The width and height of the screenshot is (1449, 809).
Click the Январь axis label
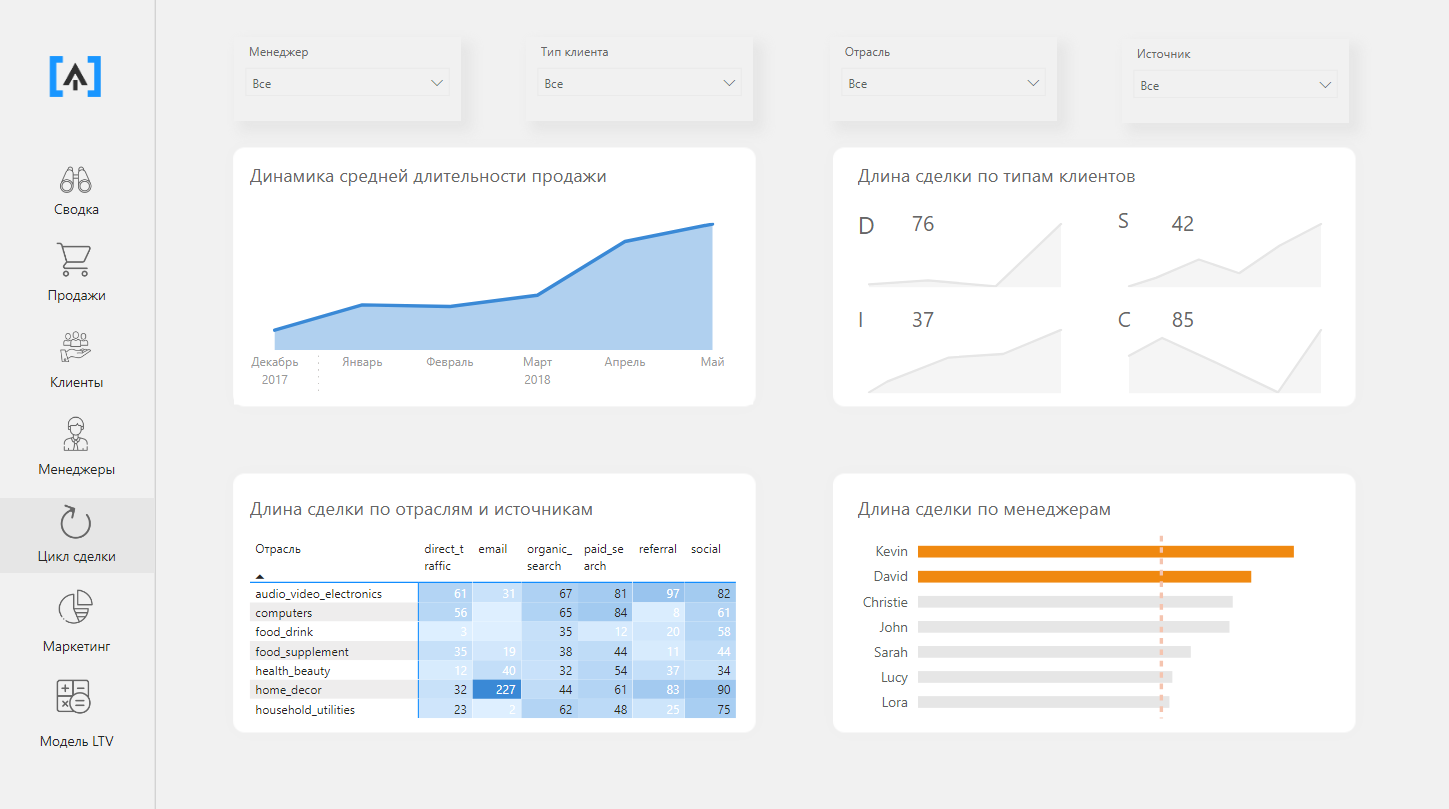[362, 362]
